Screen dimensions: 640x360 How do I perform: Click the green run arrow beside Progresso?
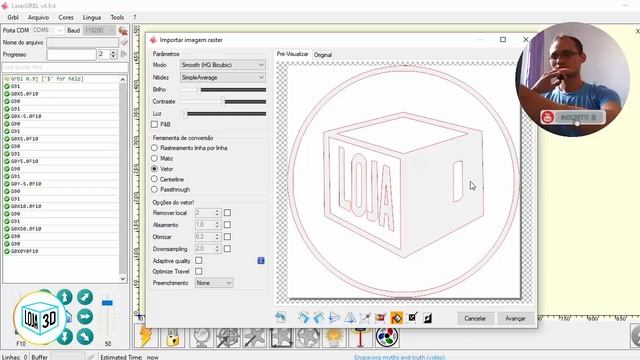click(124, 54)
